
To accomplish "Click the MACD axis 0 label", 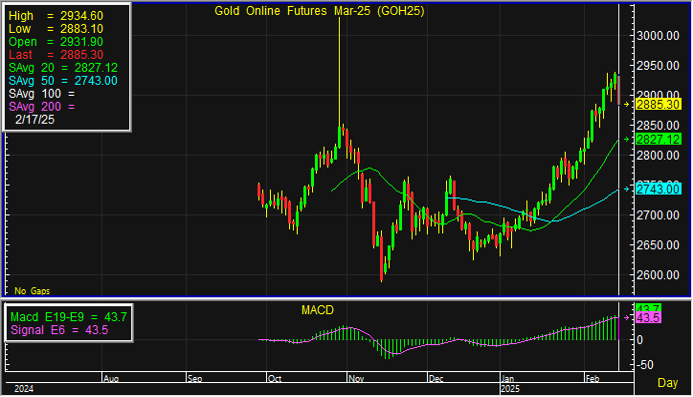I will [x=640, y=340].
